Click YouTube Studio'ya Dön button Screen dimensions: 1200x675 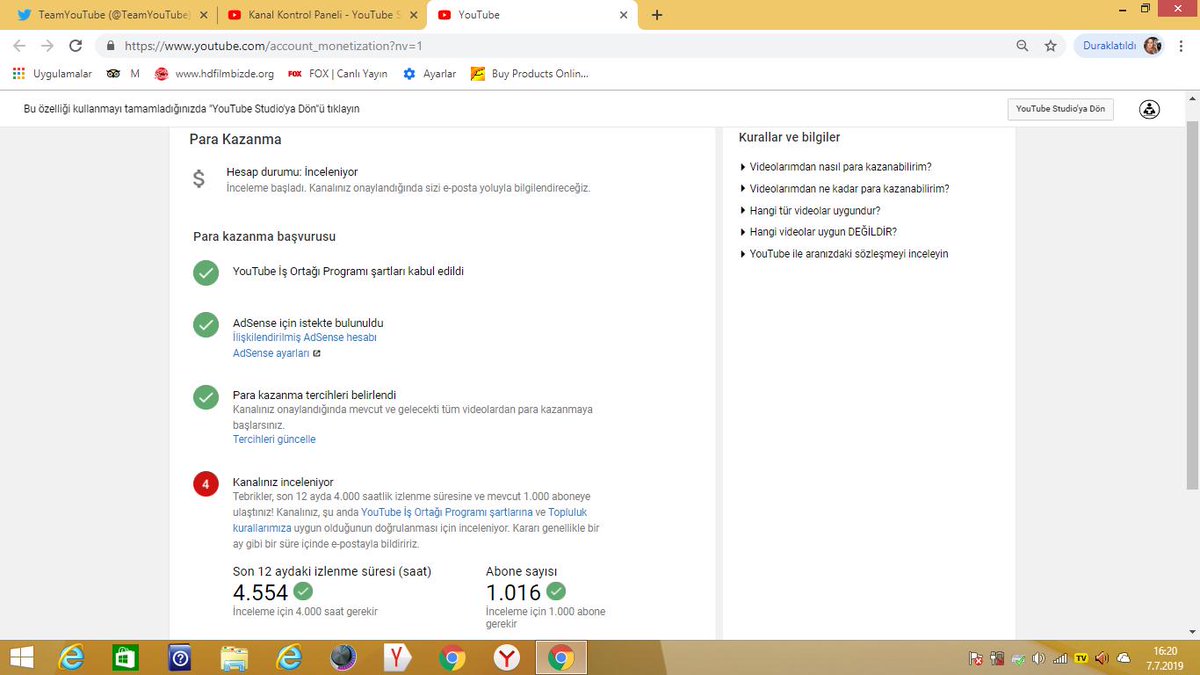[1060, 109]
